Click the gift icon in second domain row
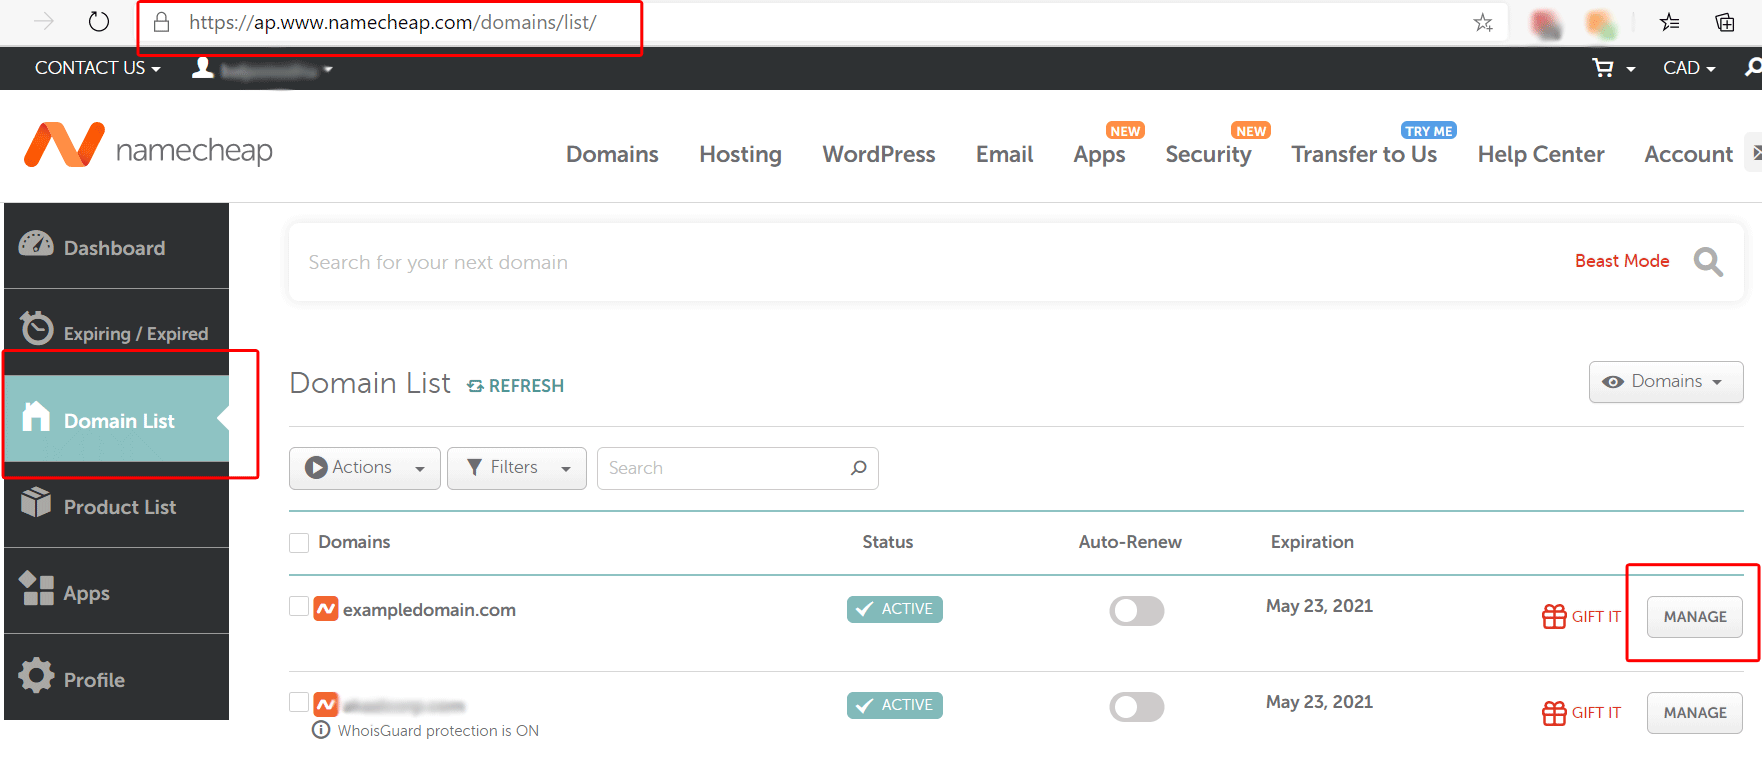Viewport: 1762px width, 758px height. point(1554,713)
